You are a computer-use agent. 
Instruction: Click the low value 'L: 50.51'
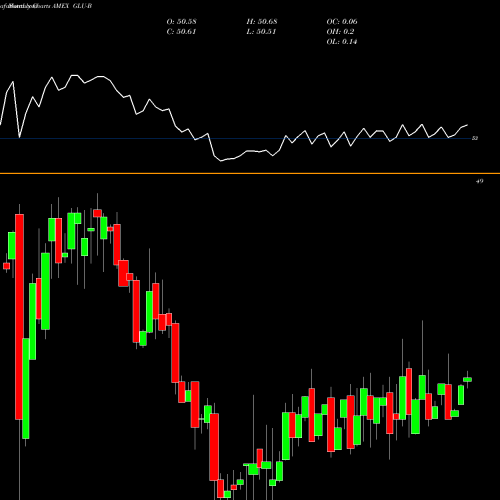pyautogui.click(x=261, y=31)
